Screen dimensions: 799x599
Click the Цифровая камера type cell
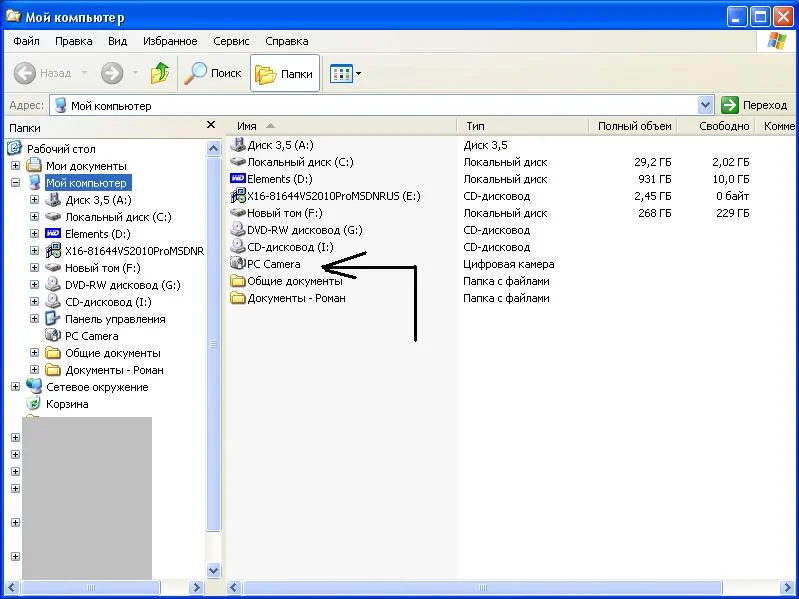(x=509, y=264)
